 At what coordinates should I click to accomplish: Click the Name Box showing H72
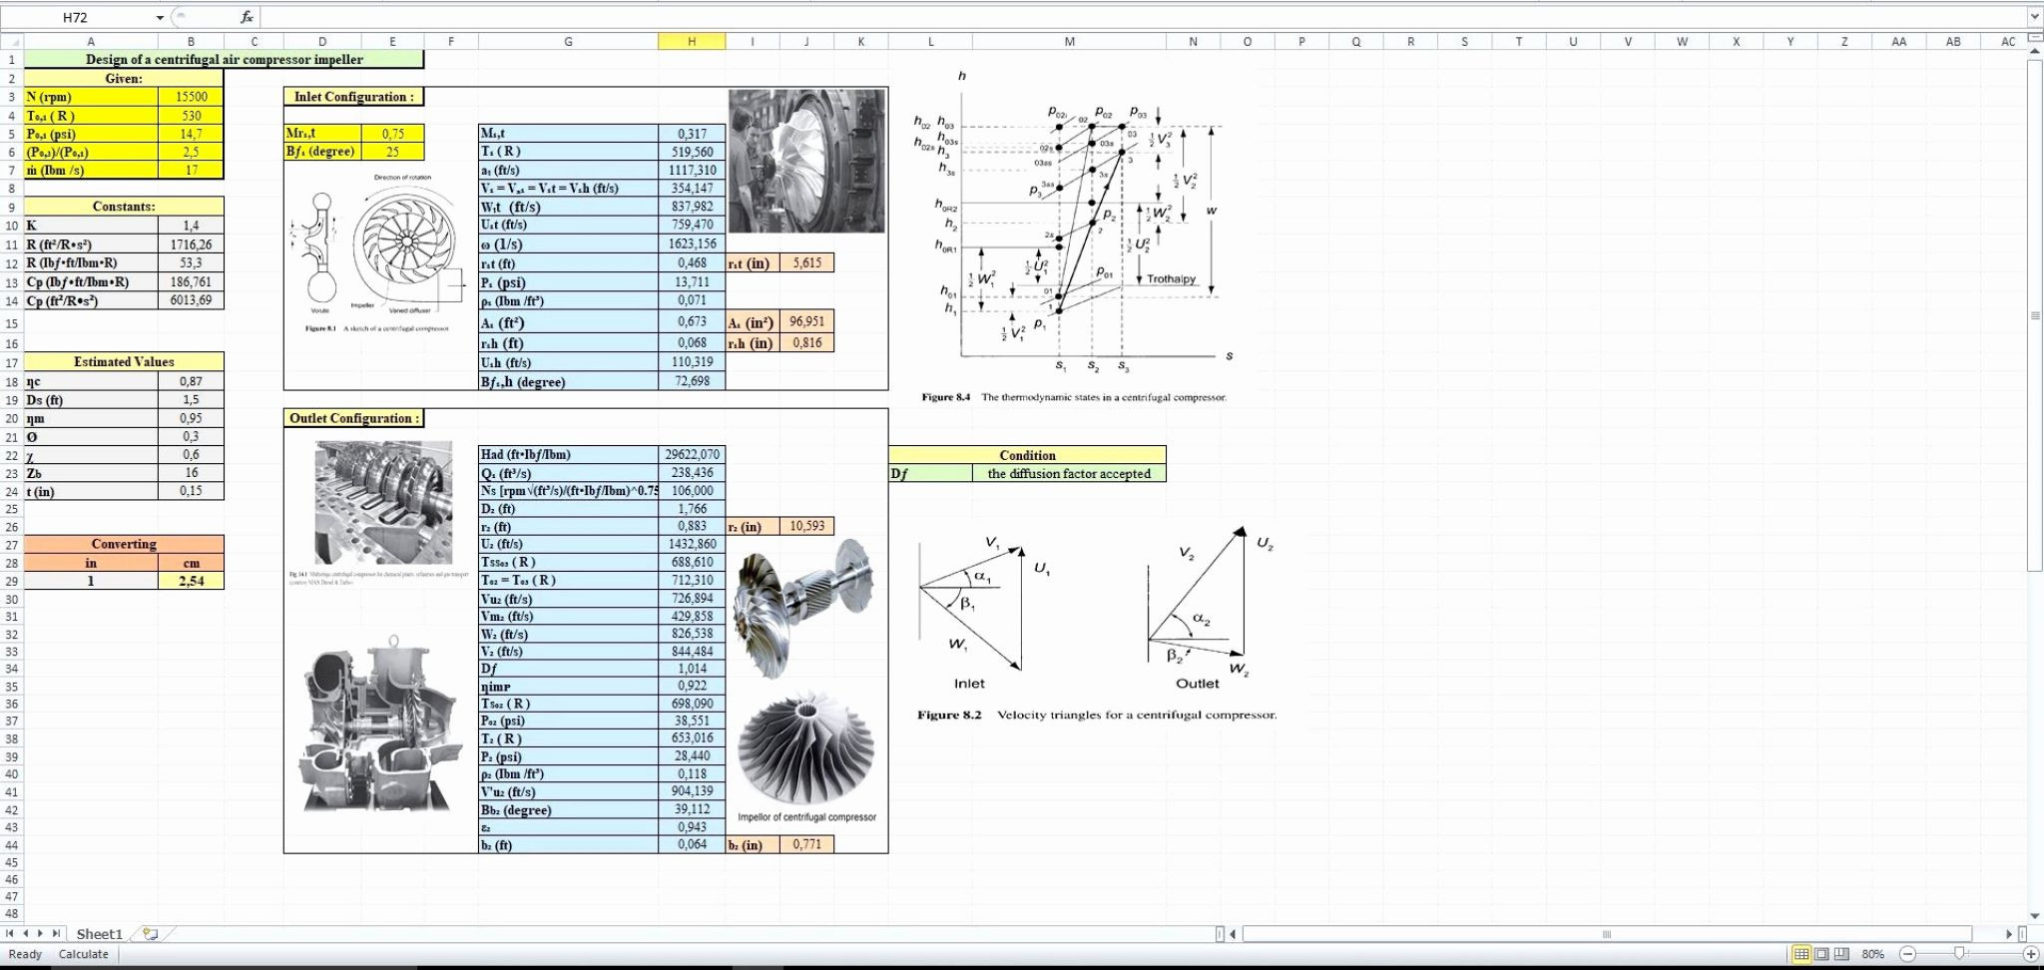75,18
